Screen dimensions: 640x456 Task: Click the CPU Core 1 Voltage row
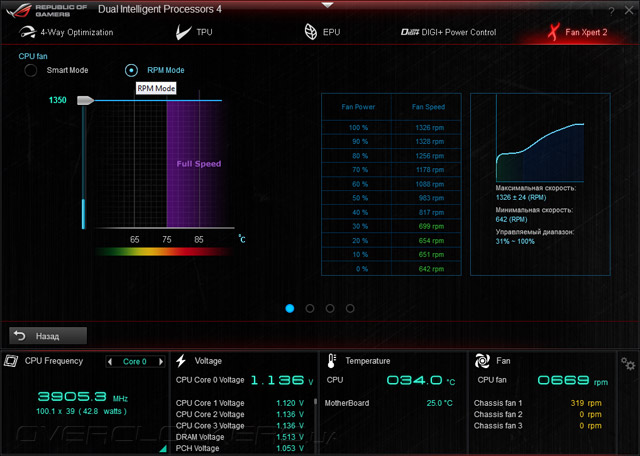pyautogui.click(x=240, y=403)
